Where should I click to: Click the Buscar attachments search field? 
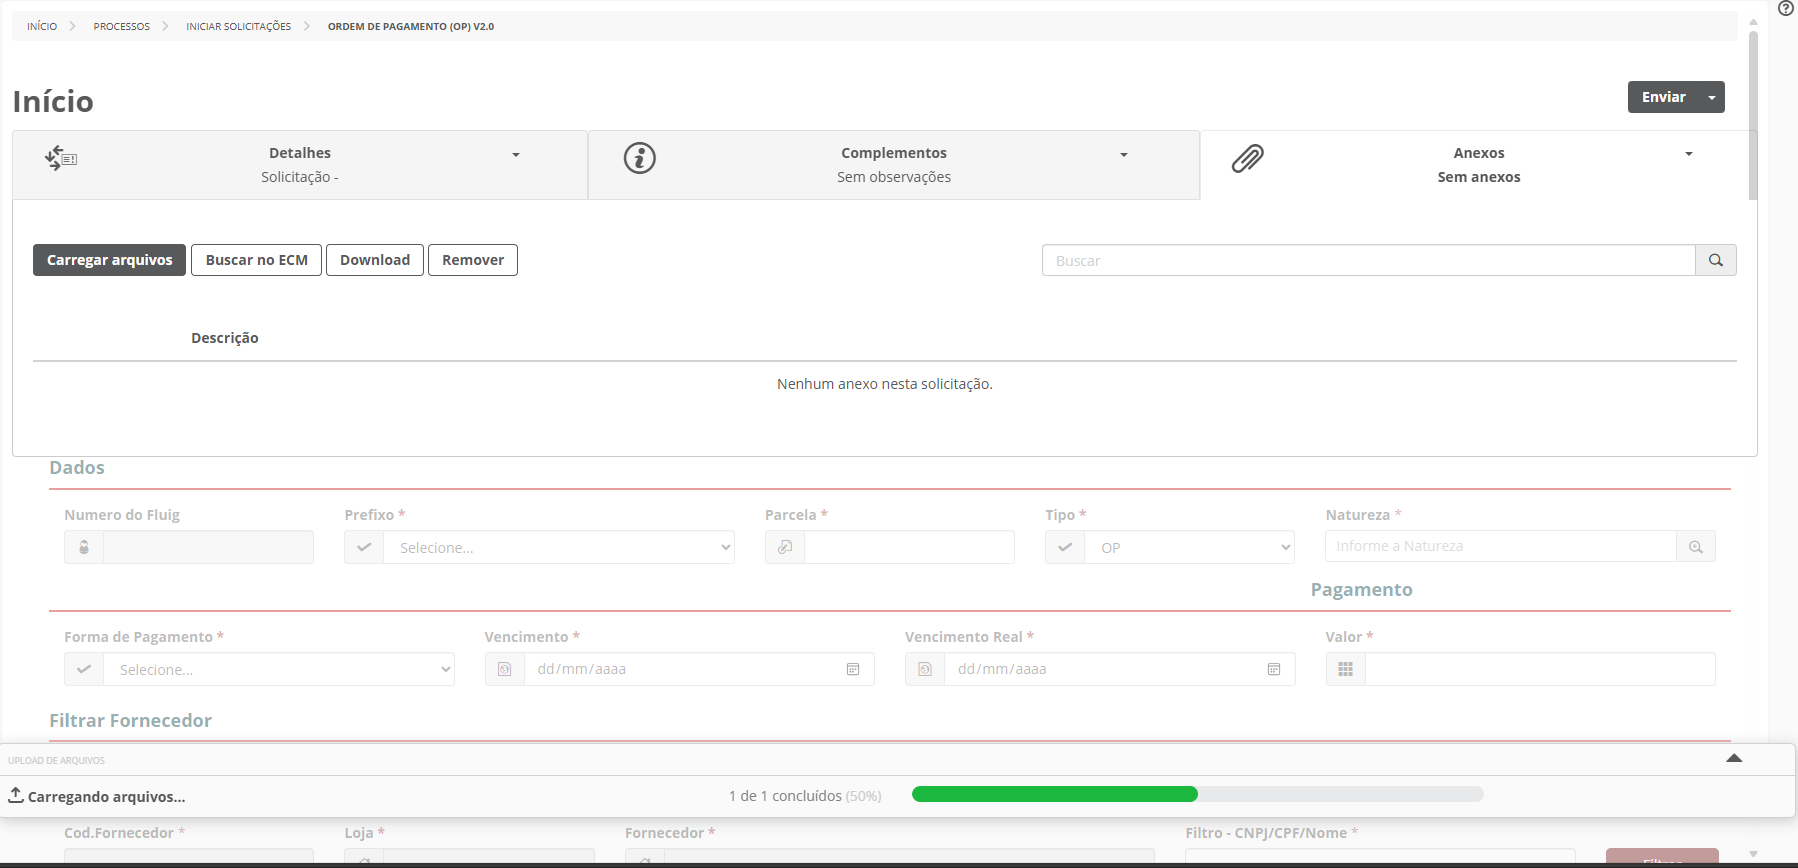click(x=1367, y=260)
